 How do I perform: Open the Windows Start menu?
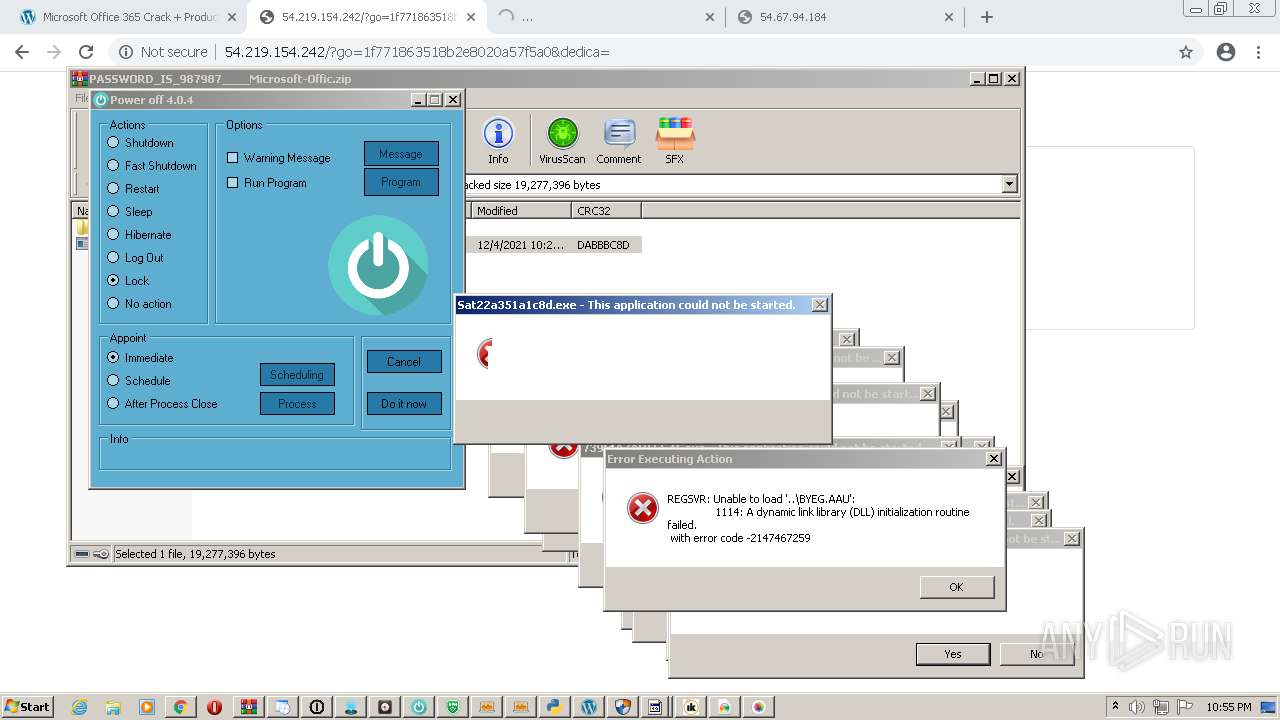pyautogui.click(x=28, y=707)
